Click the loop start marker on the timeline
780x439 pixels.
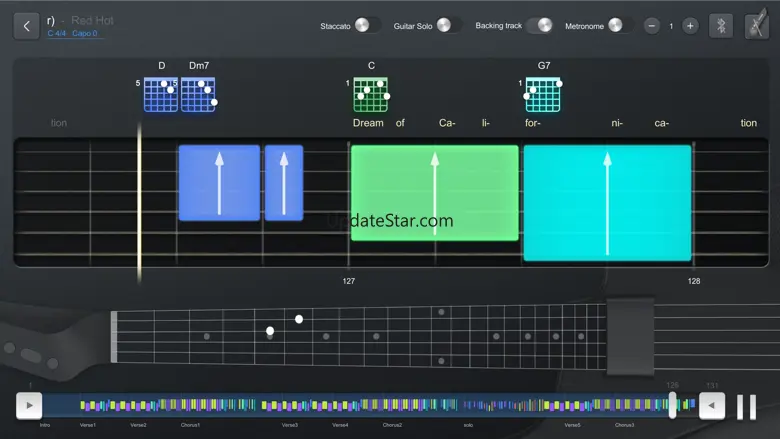coord(29,405)
